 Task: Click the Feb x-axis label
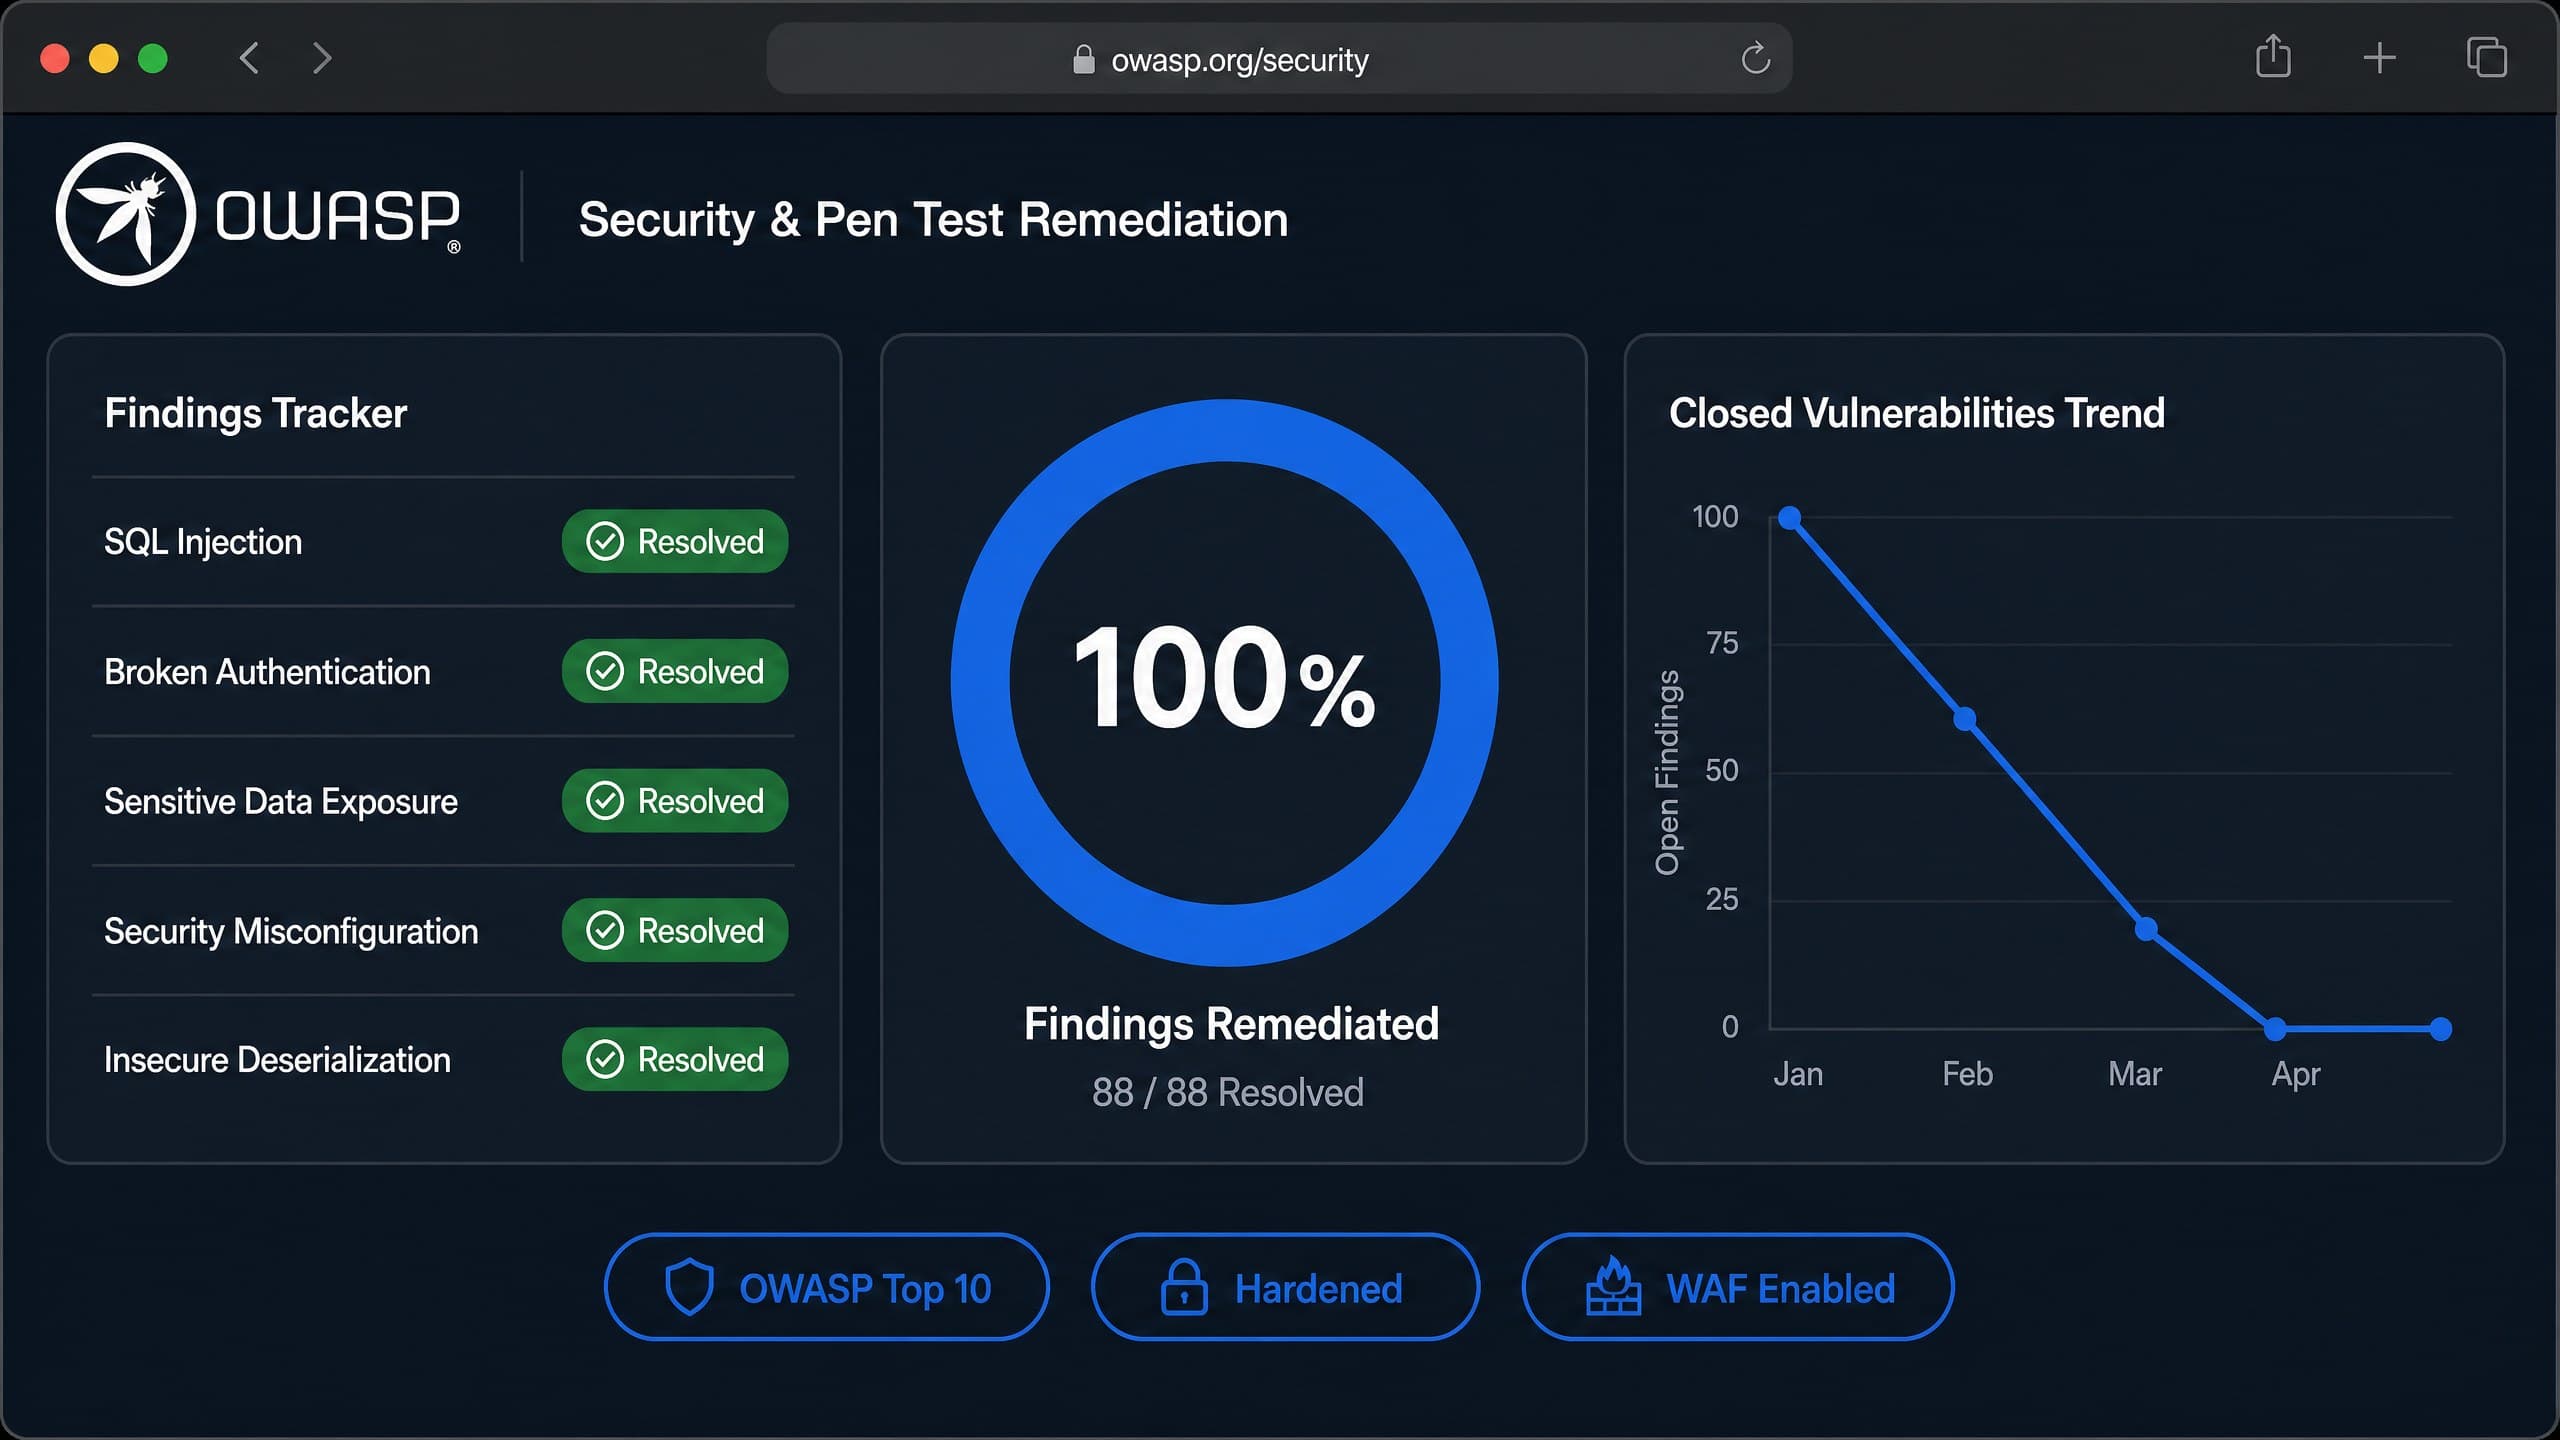[x=1967, y=1075]
